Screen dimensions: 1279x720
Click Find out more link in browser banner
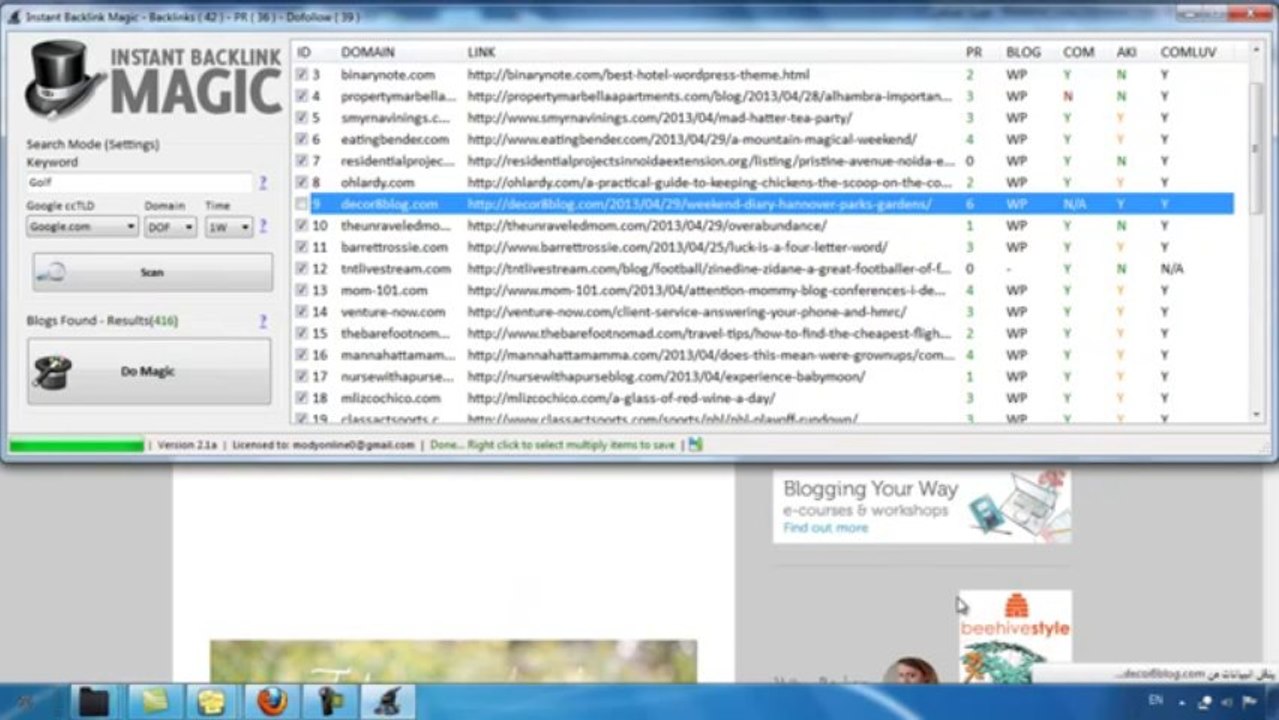tap(825, 528)
